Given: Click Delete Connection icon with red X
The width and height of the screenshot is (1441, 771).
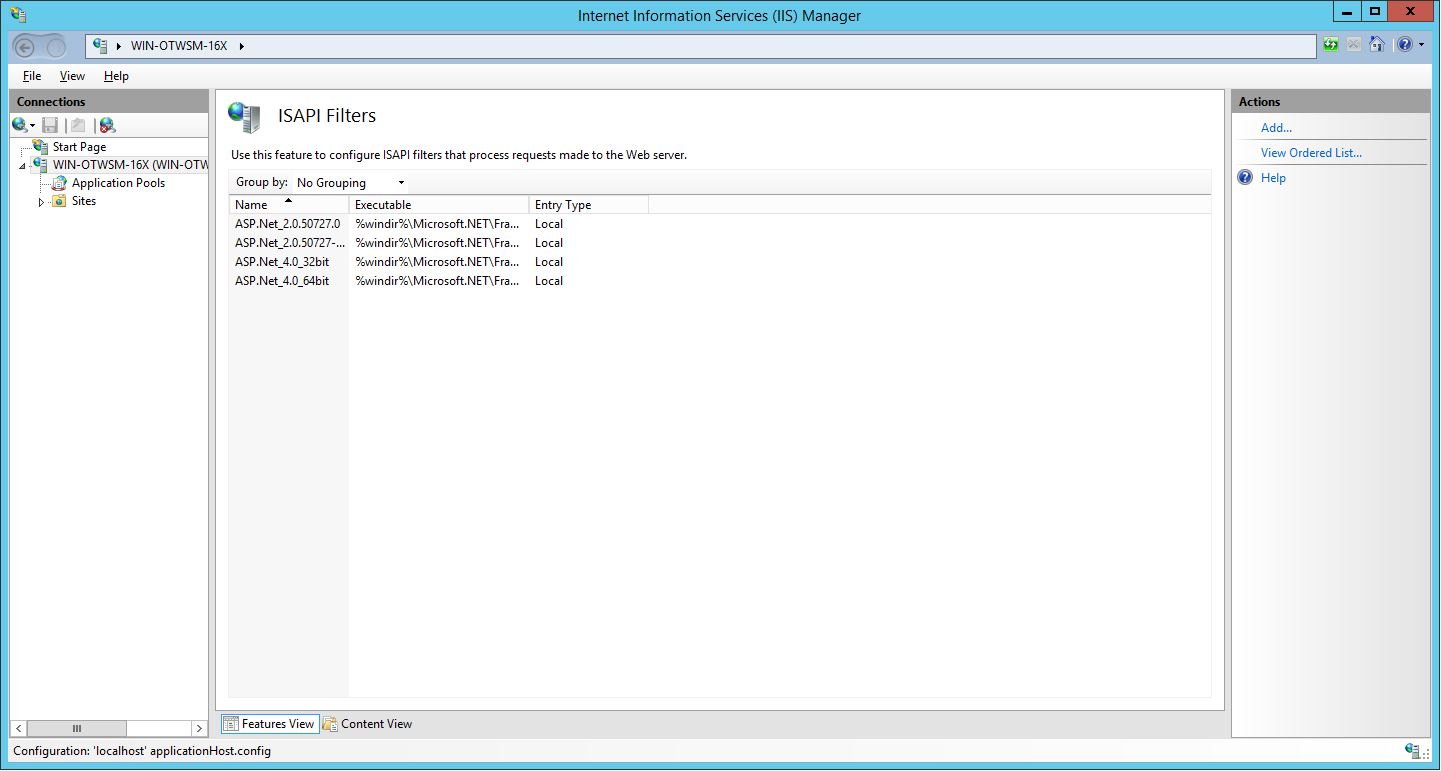Looking at the screenshot, I should pyautogui.click(x=107, y=125).
